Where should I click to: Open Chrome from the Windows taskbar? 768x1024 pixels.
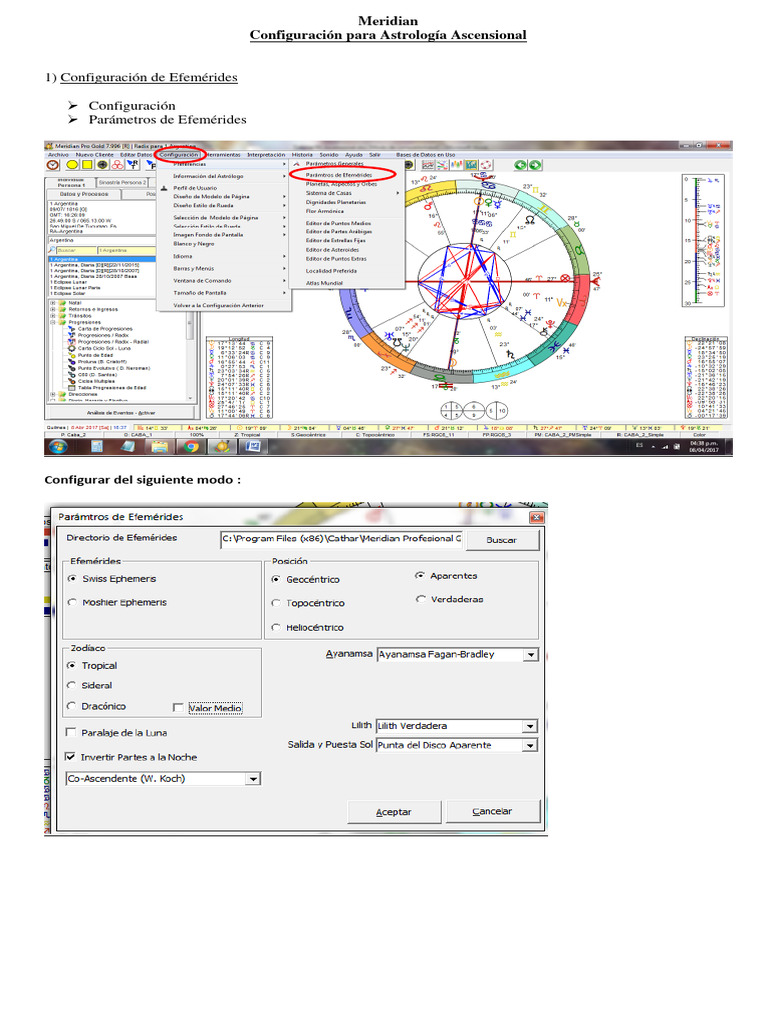[x=191, y=448]
